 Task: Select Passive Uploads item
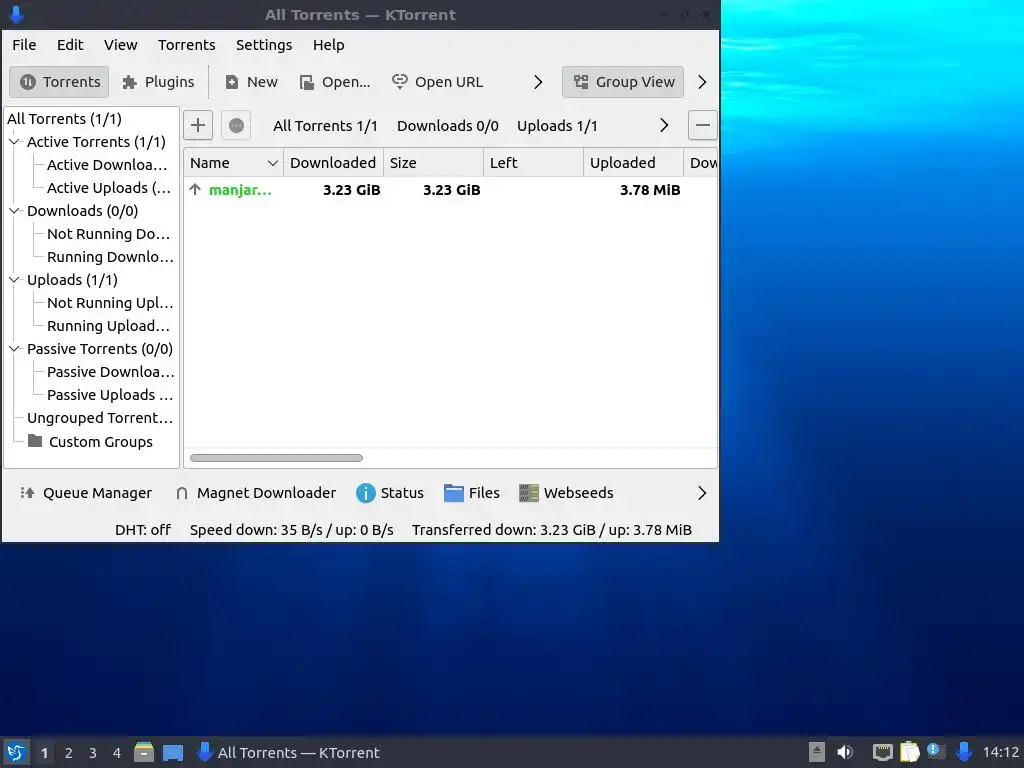[x=110, y=395]
